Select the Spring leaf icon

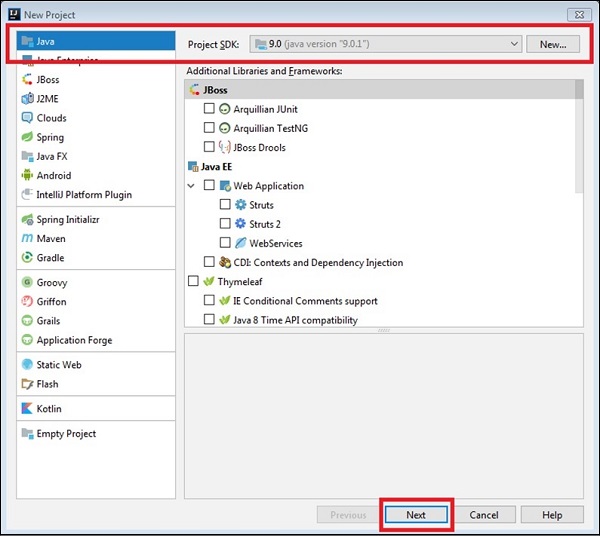click(x=27, y=138)
